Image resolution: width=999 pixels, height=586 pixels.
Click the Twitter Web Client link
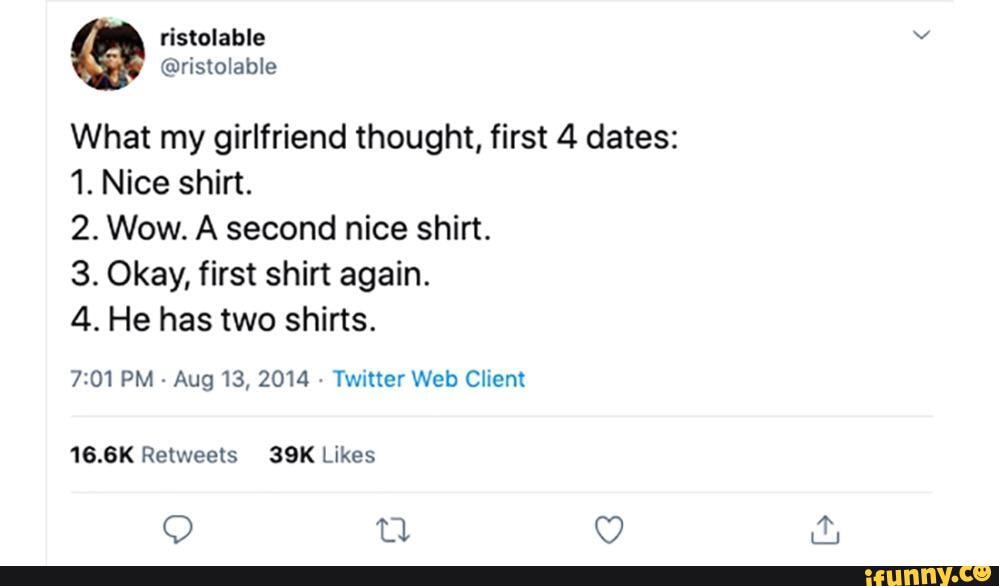click(428, 379)
